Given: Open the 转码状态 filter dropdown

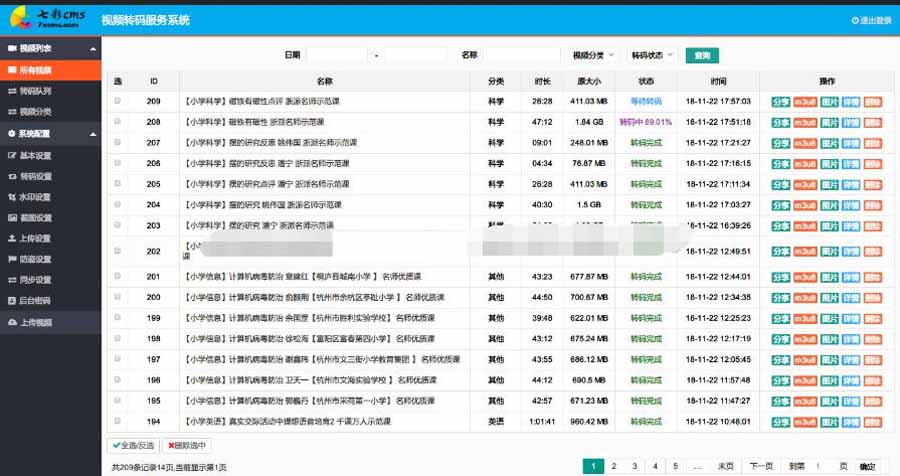Looking at the screenshot, I should [652, 55].
